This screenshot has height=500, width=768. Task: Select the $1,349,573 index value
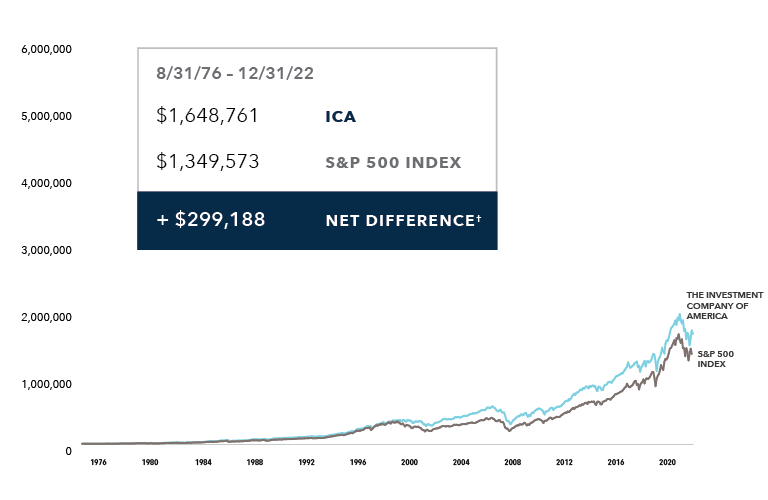point(208,162)
